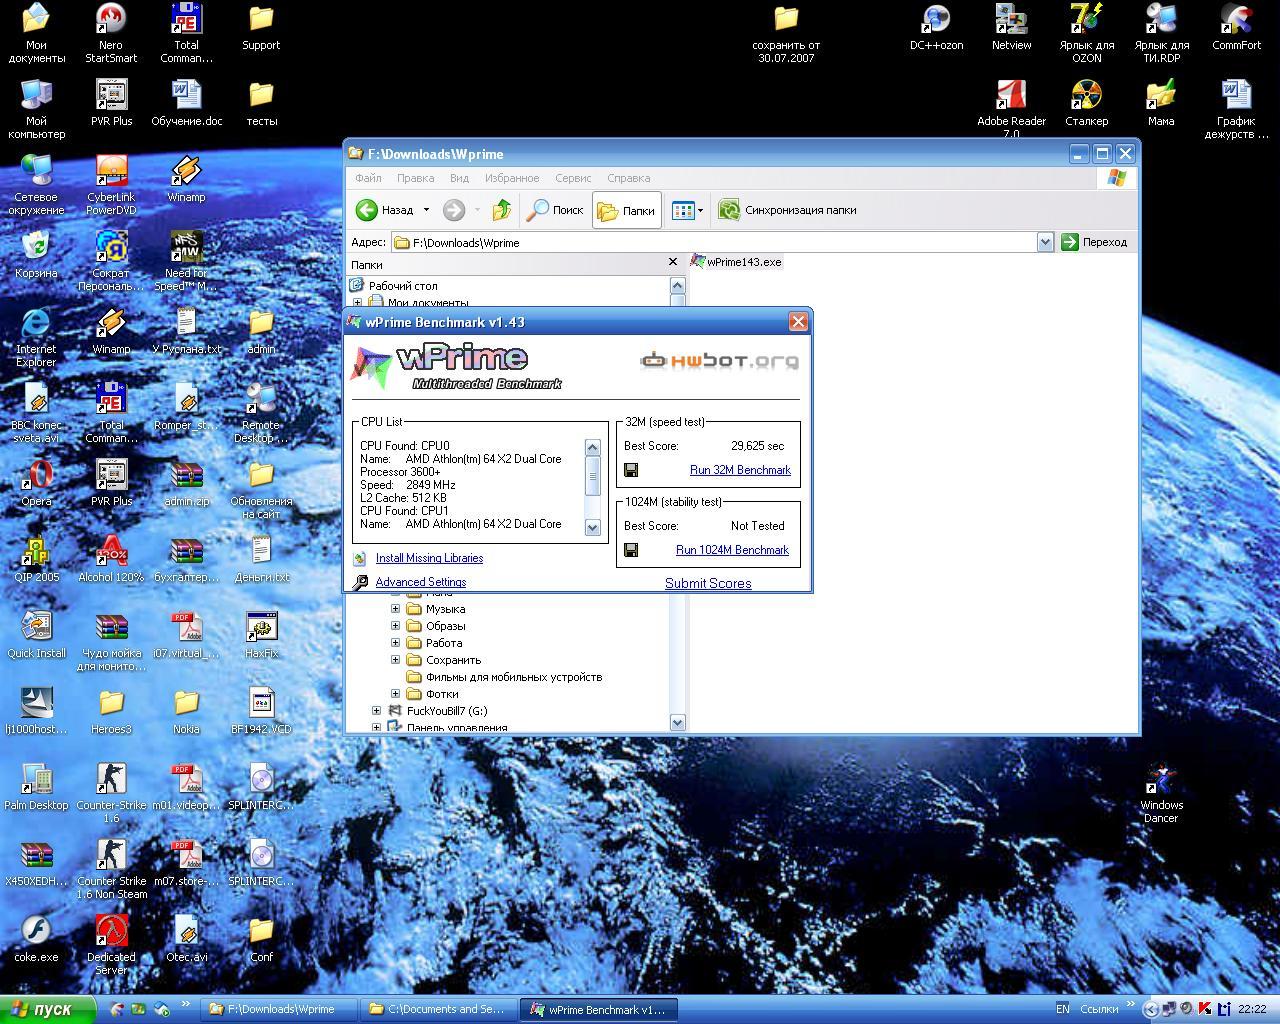Open the Internet Explorer desktop icon
Screen dimensions: 1280x1024
pos(36,338)
